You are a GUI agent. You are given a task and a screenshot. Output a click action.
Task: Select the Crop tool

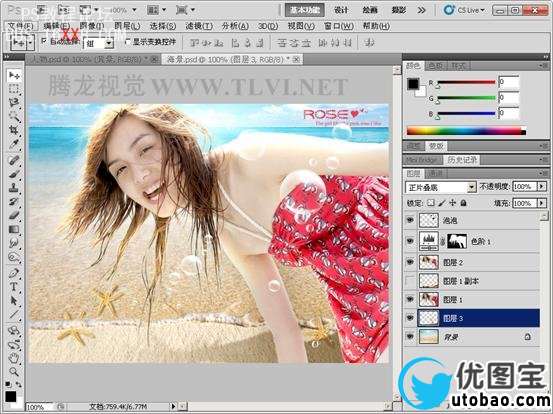point(14,130)
